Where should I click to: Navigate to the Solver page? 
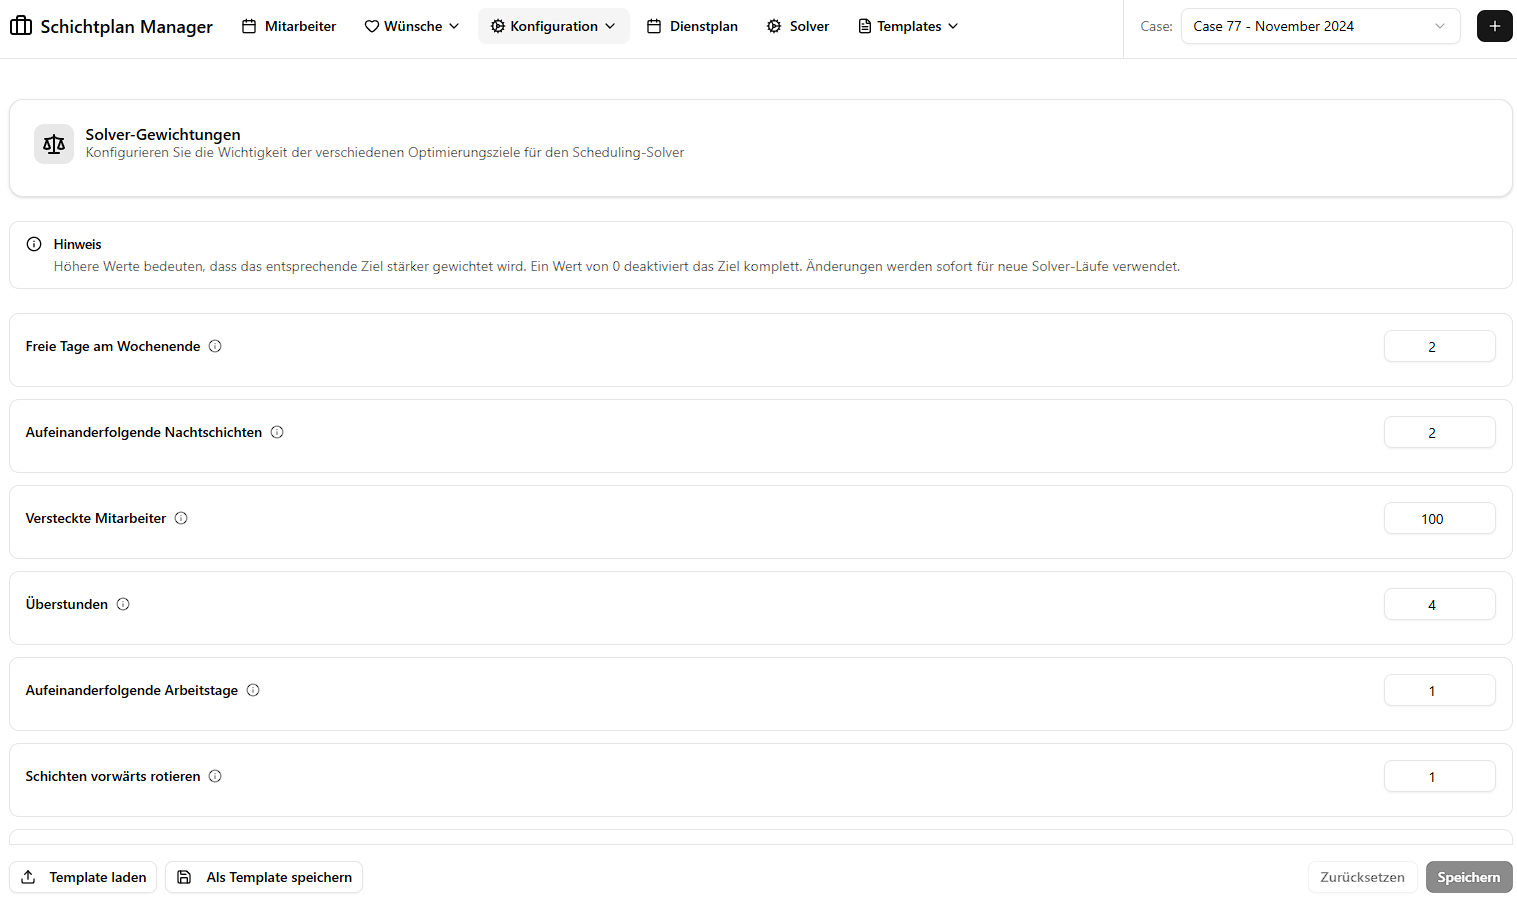click(798, 26)
